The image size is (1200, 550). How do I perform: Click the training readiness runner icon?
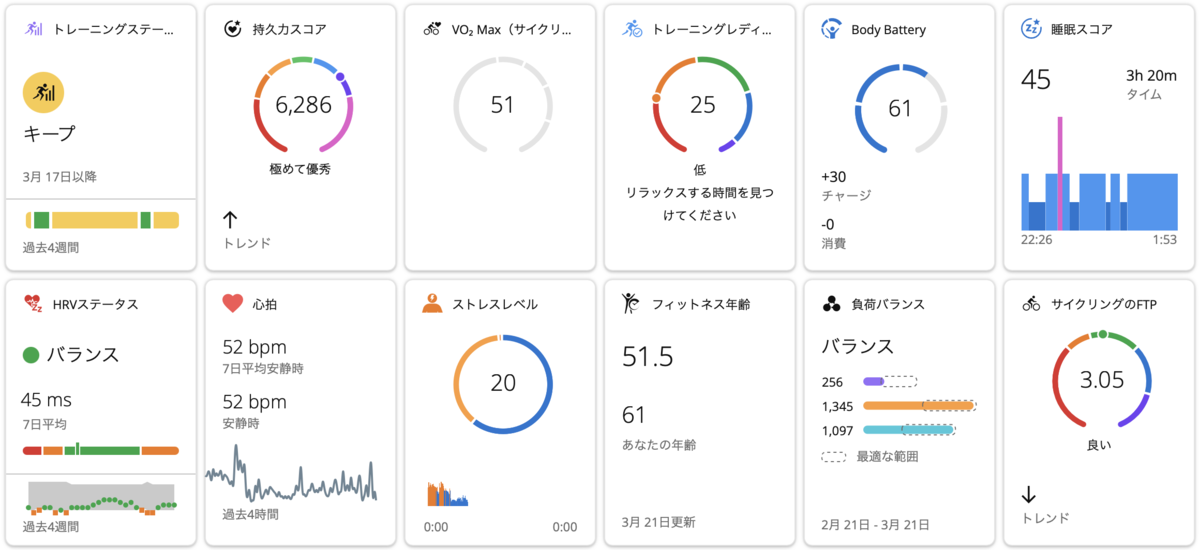point(632,29)
